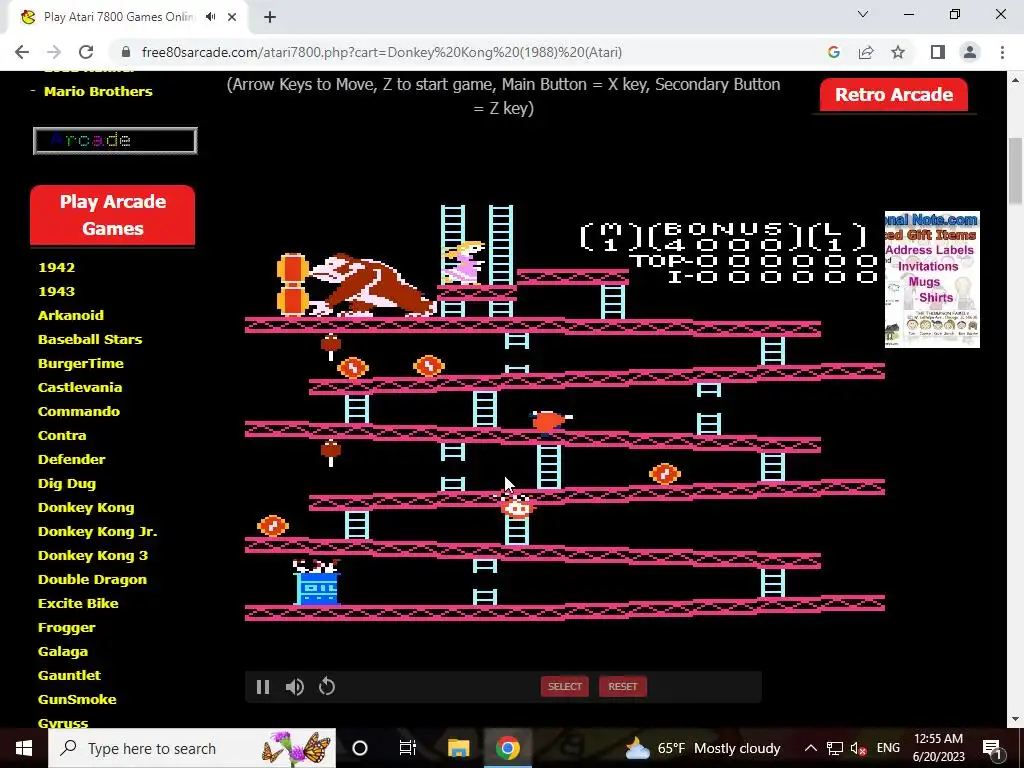Viewport: 1024px width, 768px height.
Task: Click the Play Arcade Games button
Action: click(112, 215)
